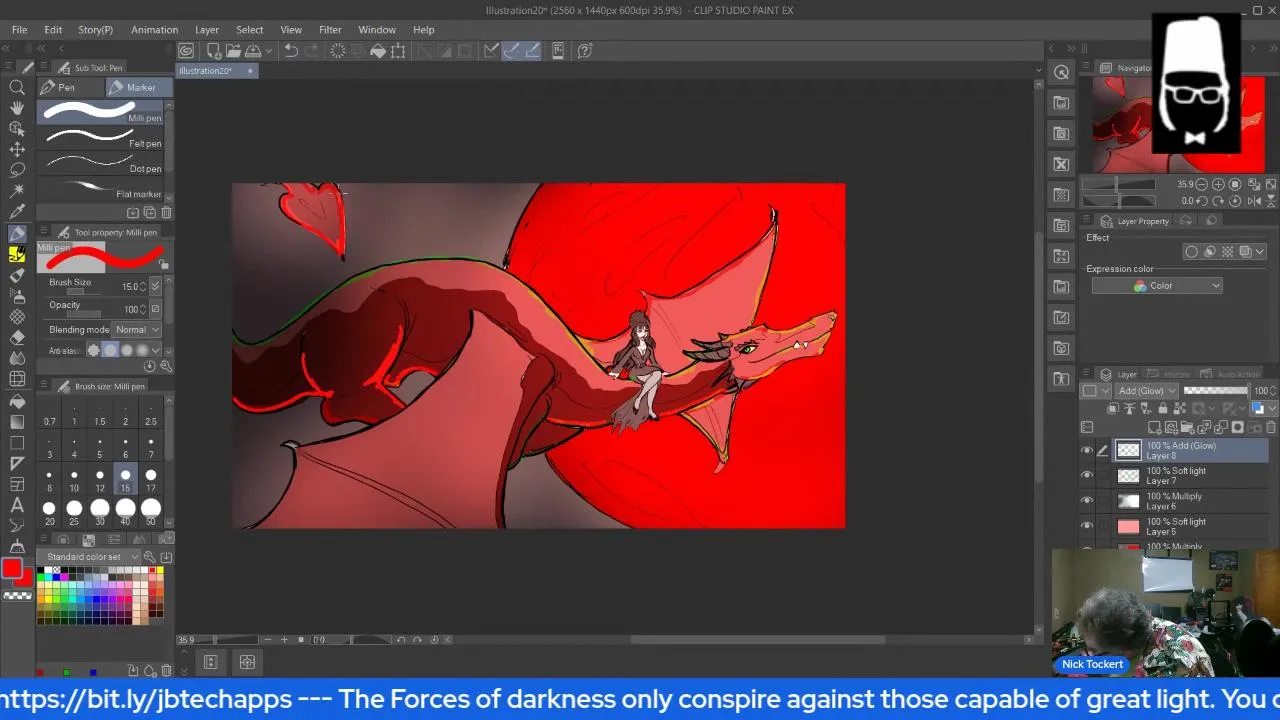The width and height of the screenshot is (1280, 720).
Task: Delete sub tool with trash icon
Action: pos(166,212)
